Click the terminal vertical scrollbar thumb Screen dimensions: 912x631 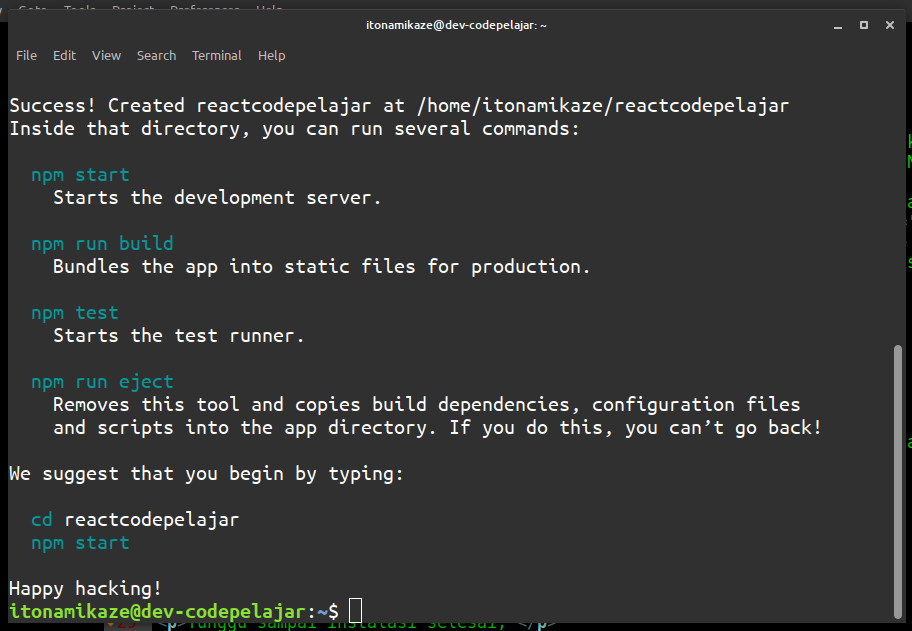(x=898, y=482)
